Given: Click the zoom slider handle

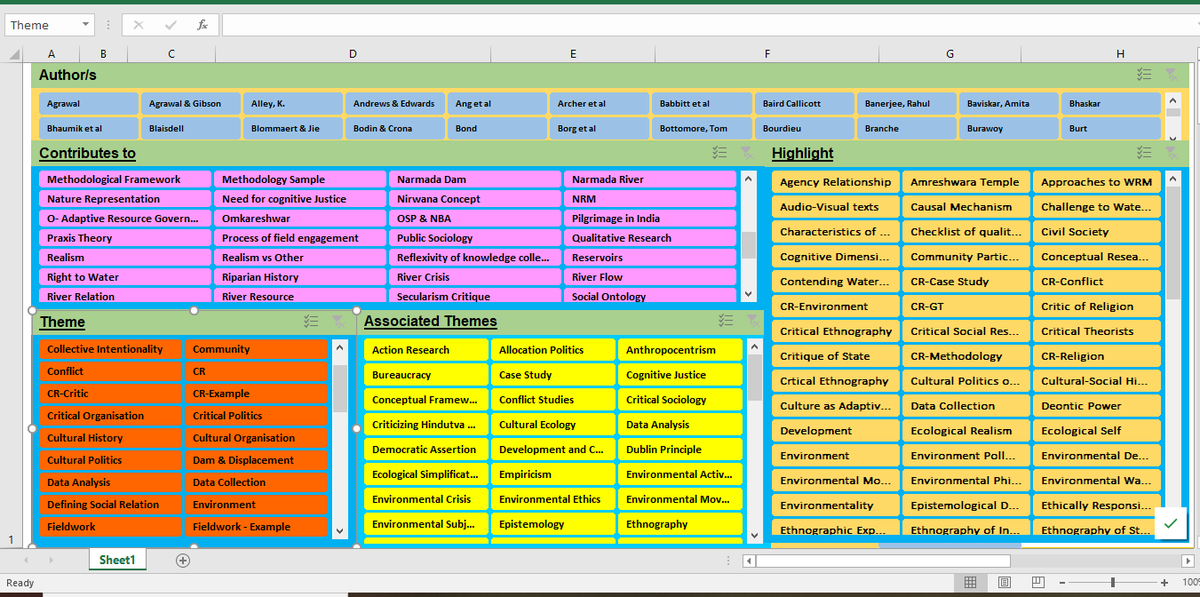Looking at the screenshot, I should tap(1113, 583).
